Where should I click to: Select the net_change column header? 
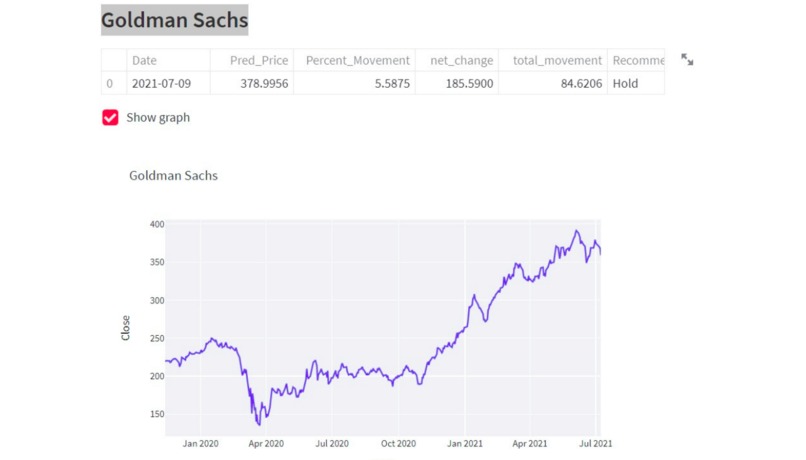pos(457,60)
